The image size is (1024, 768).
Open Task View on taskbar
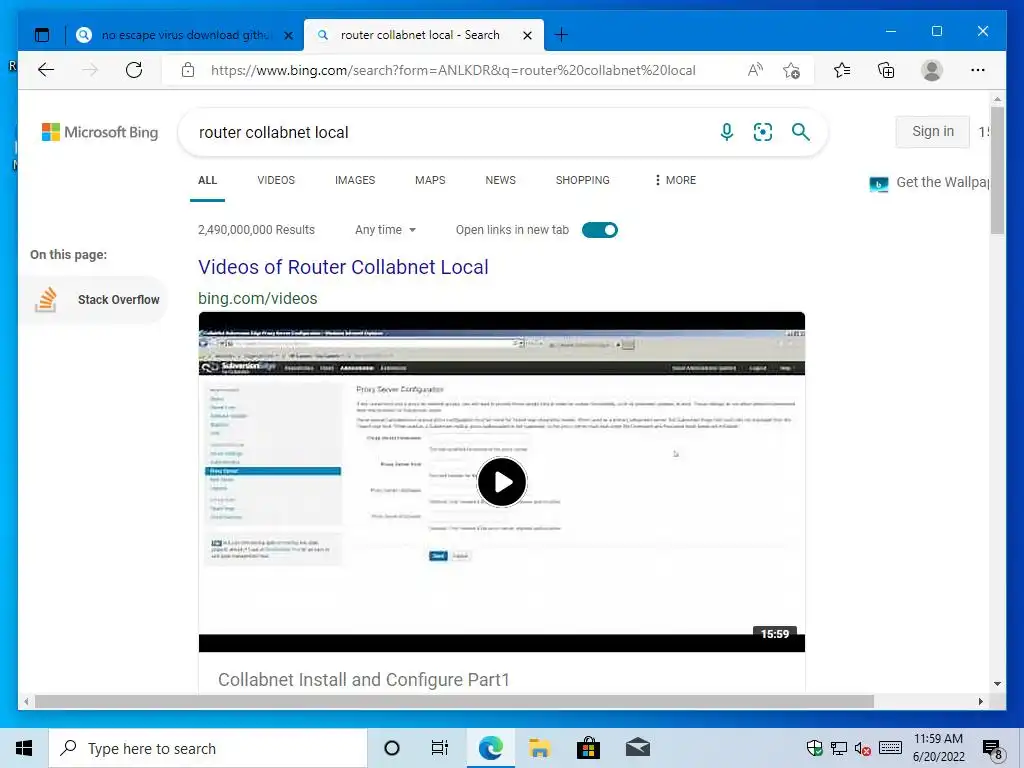pos(440,748)
